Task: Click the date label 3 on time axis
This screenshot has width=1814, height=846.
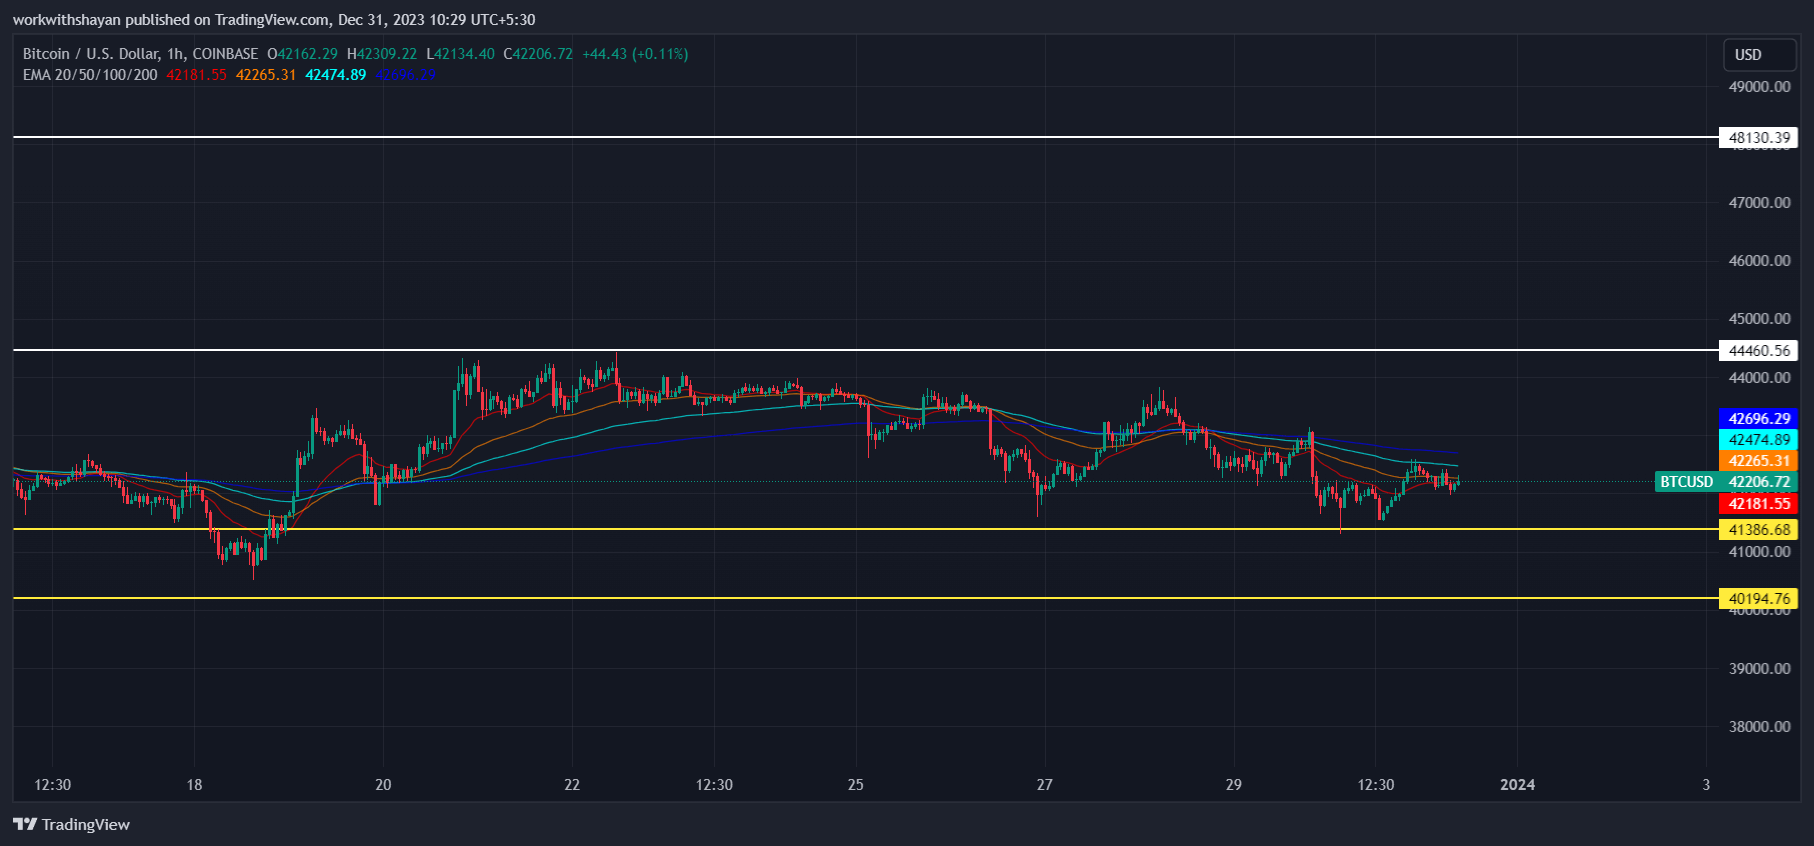Action: coord(1707,785)
